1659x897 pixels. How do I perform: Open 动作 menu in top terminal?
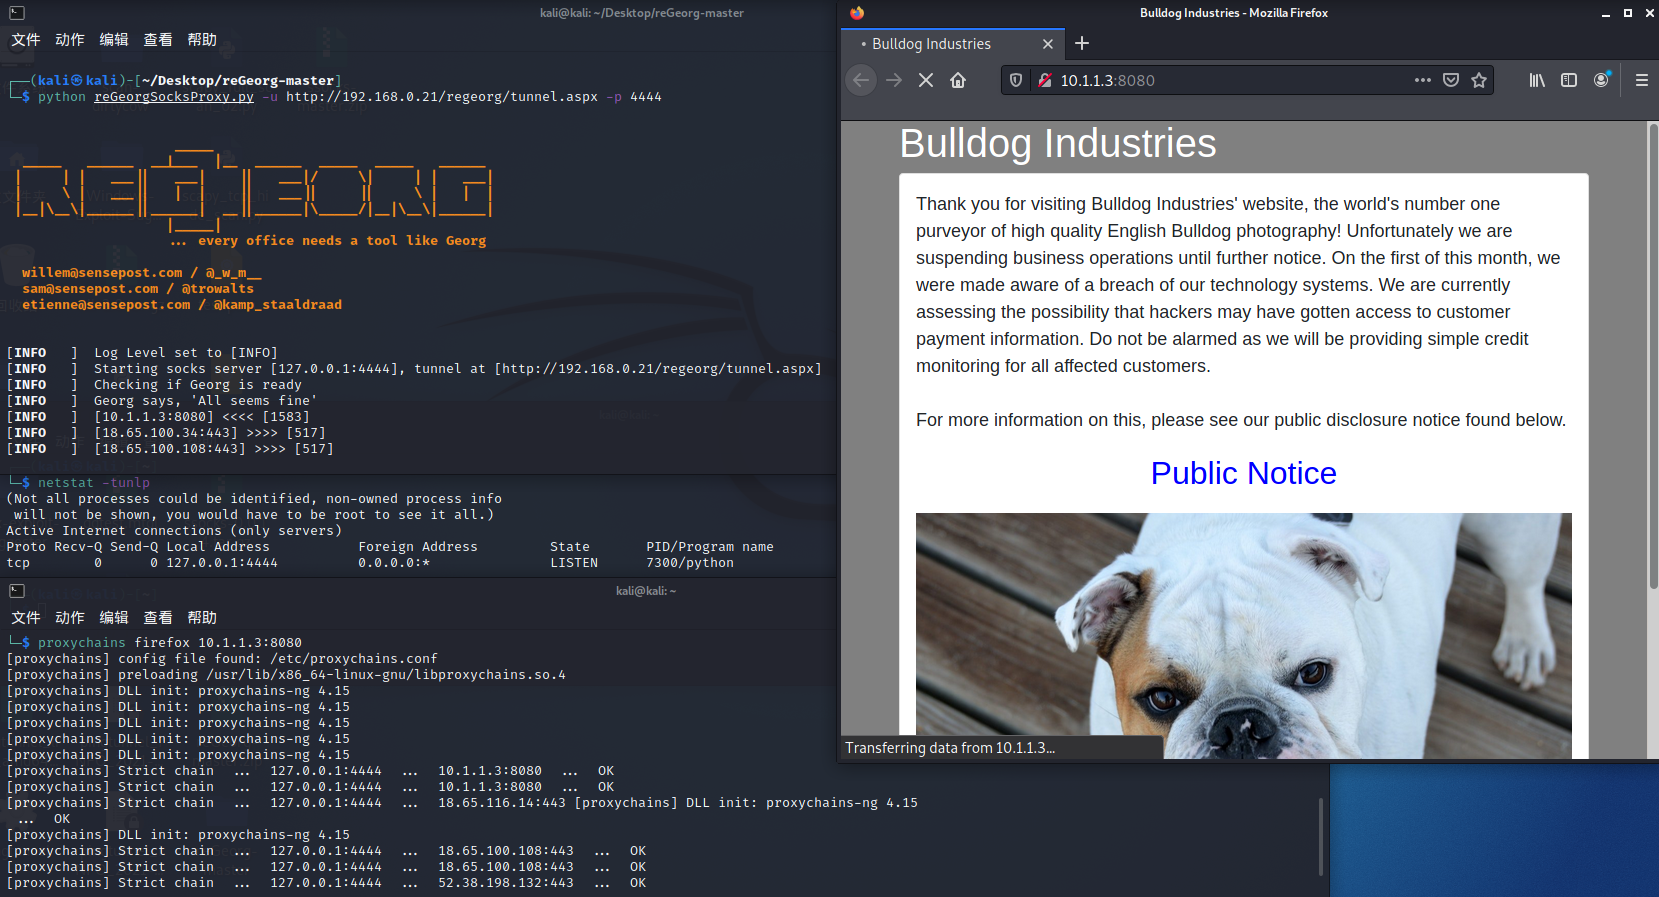click(70, 40)
